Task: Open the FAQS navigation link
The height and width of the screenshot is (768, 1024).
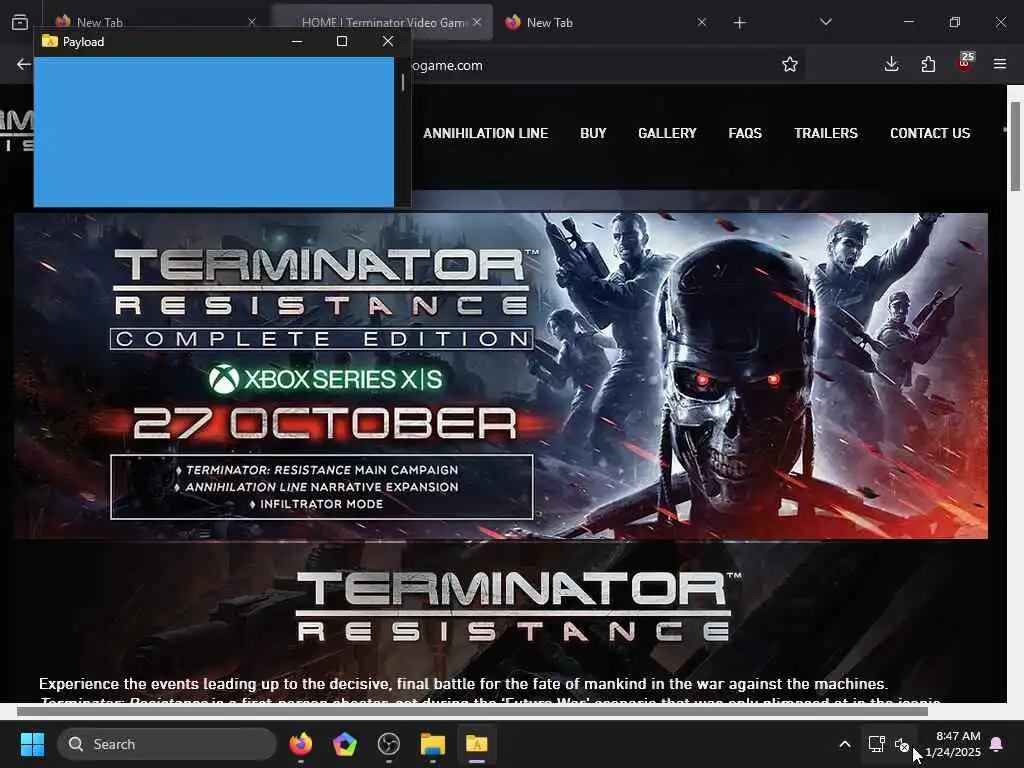Action: 744,133
